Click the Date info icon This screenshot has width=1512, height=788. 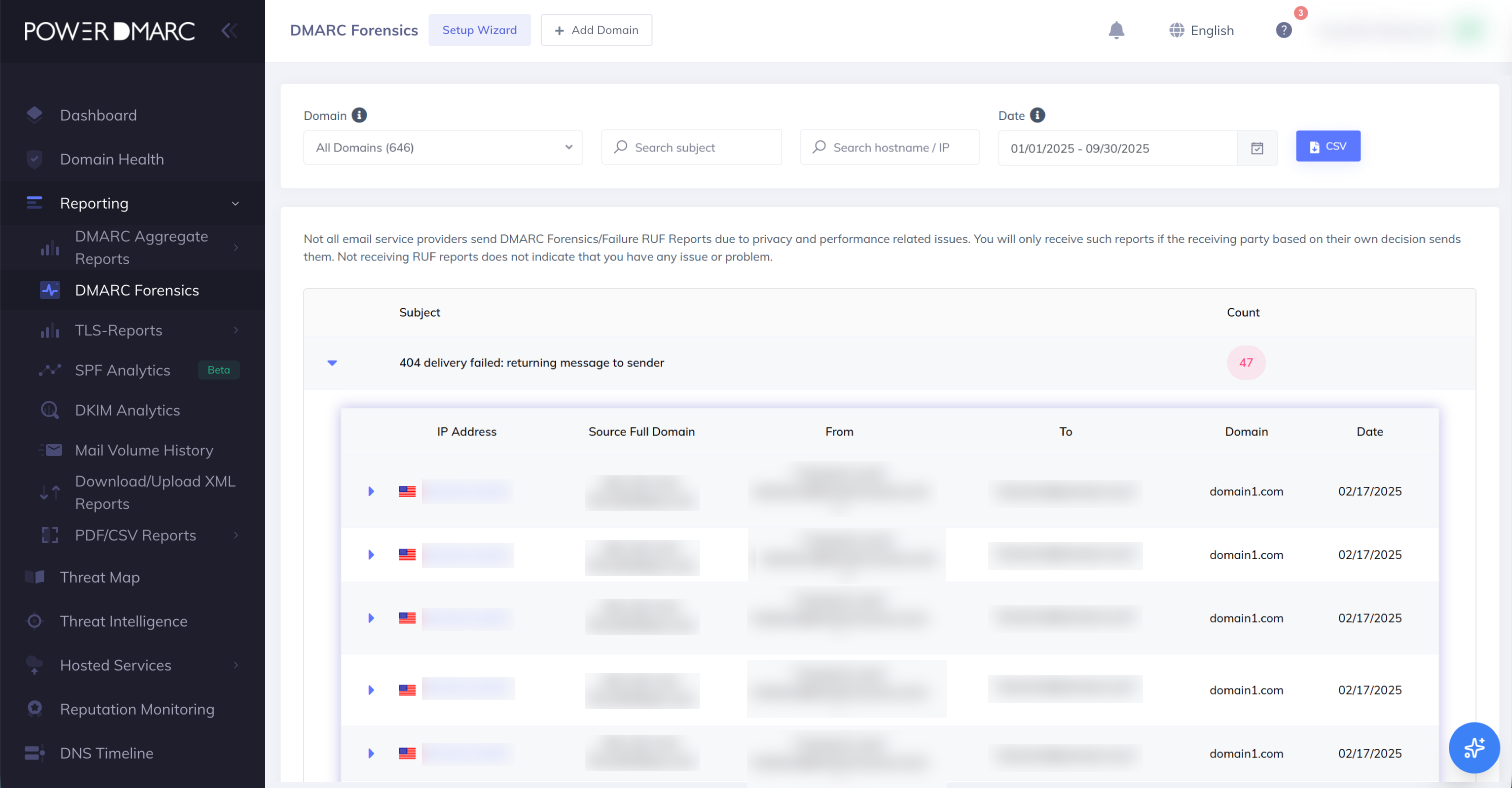tap(1038, 115)
